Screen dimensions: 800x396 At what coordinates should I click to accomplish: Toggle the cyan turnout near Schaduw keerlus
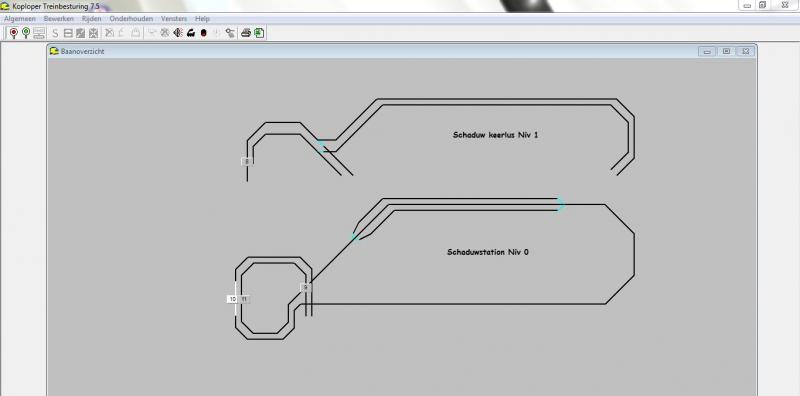point(321,146)
